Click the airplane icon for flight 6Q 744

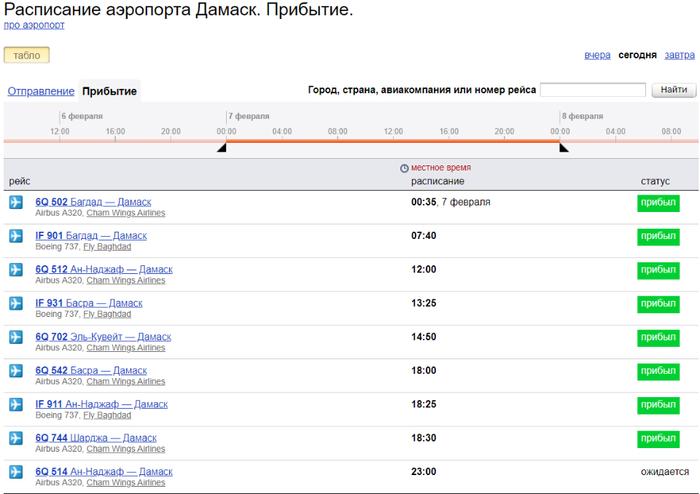pos(15,438)
